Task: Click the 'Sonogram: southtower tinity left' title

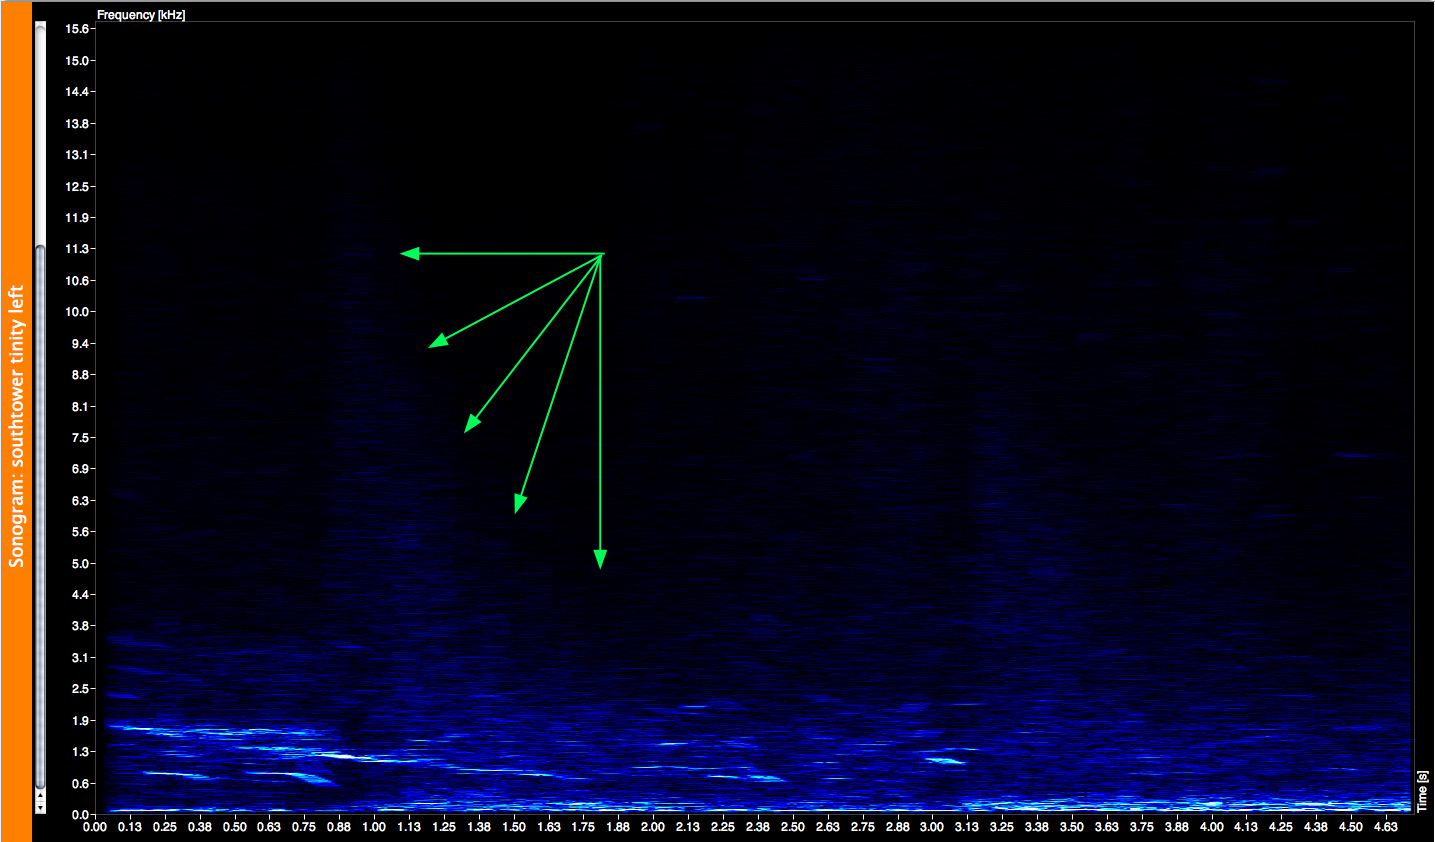Action: point(16,427)
